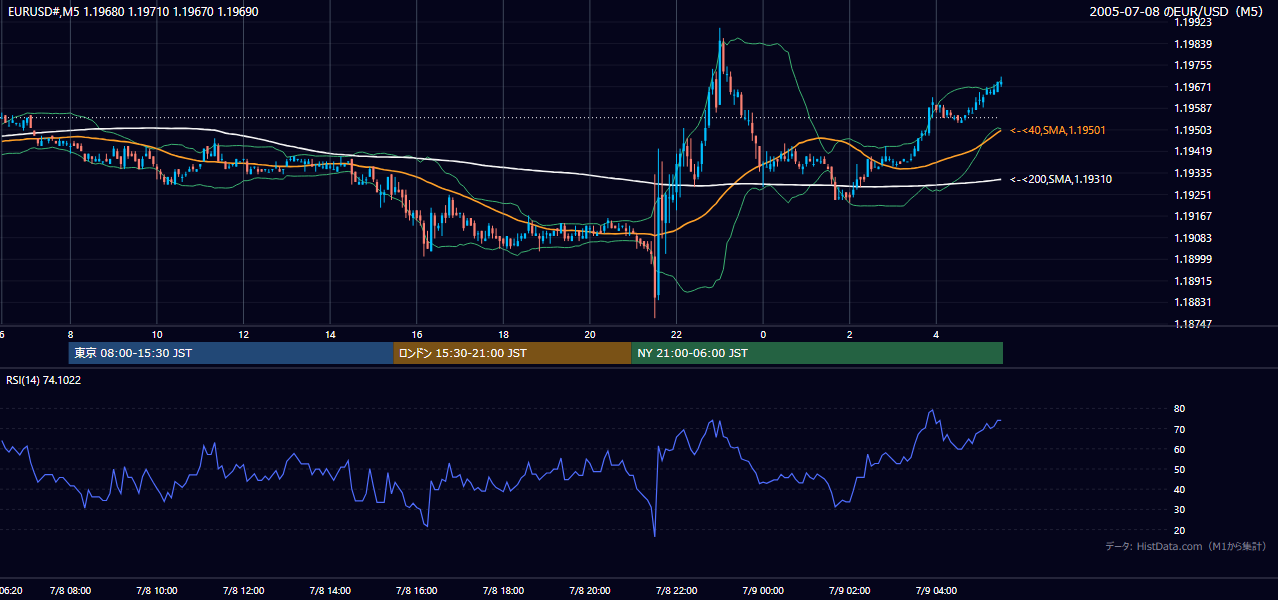This screenshot has width=1278, height=600.
Task: Click the 7/9 02:00 bottom time label
Action: point(850,591)
